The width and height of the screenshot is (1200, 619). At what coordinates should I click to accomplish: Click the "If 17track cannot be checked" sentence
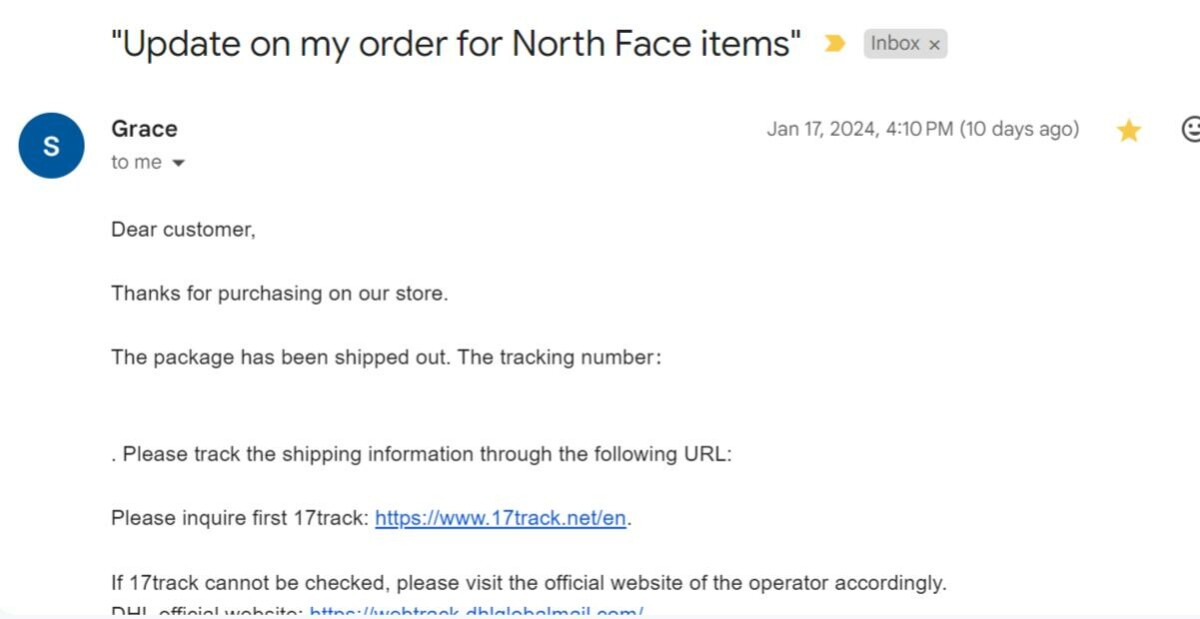(x=528, y=582)
